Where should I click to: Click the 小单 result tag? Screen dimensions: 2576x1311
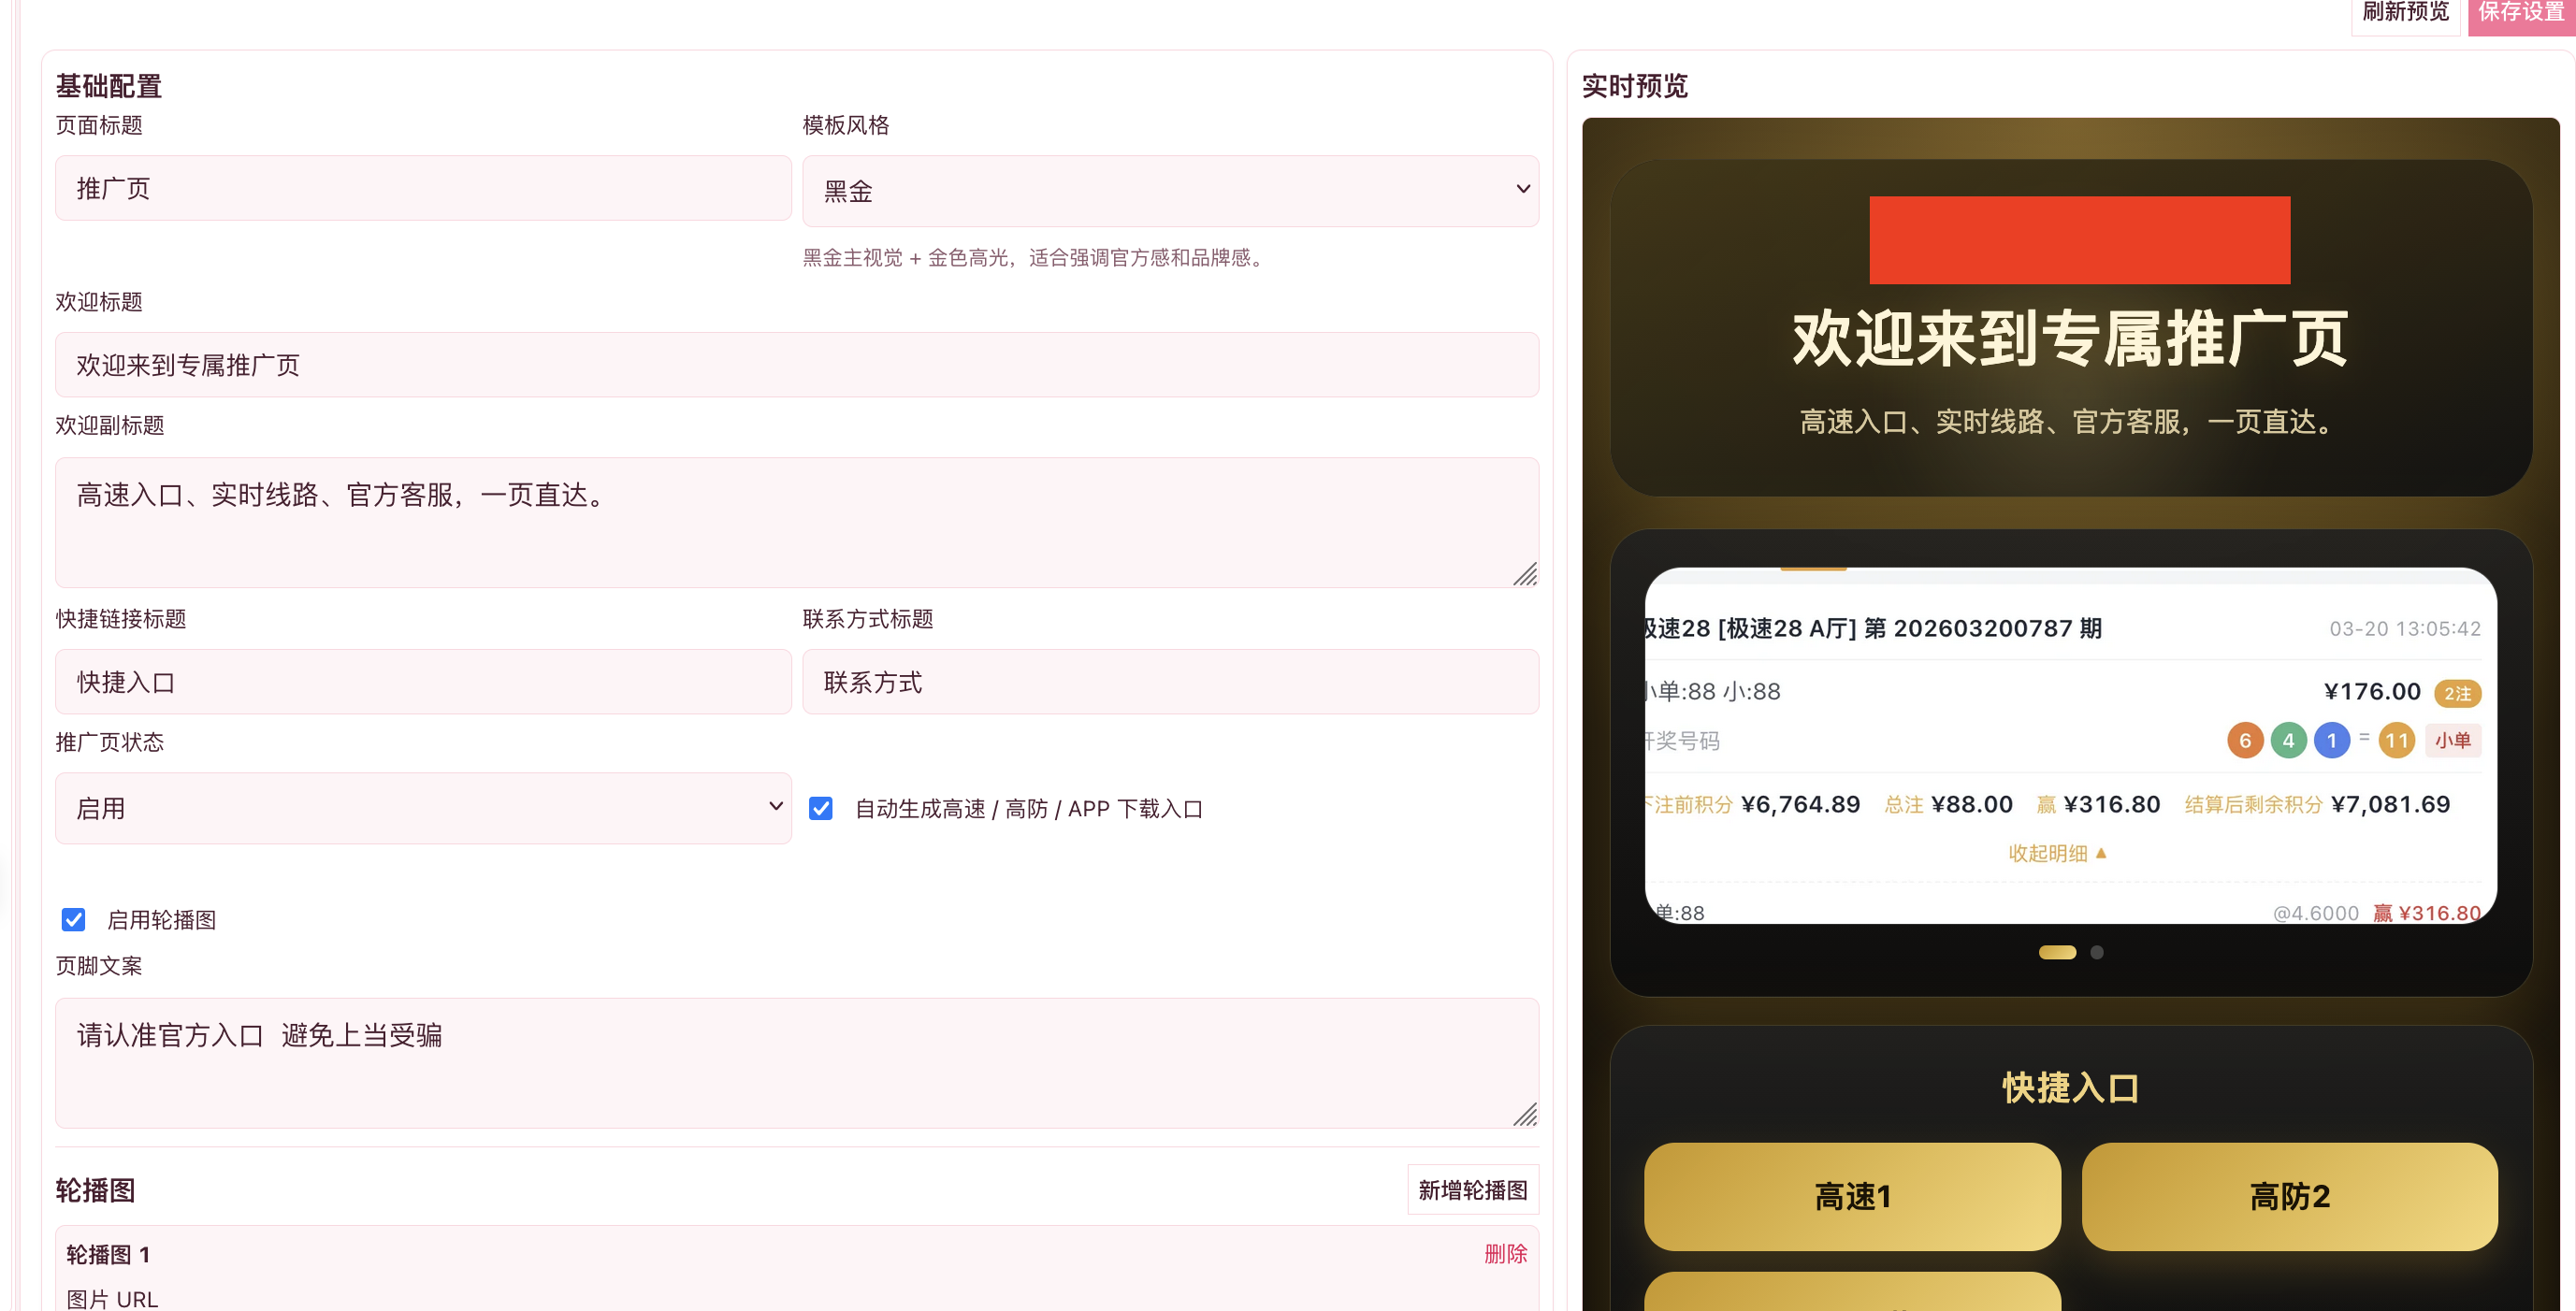pyautogui.click(x=2453, y=741)
